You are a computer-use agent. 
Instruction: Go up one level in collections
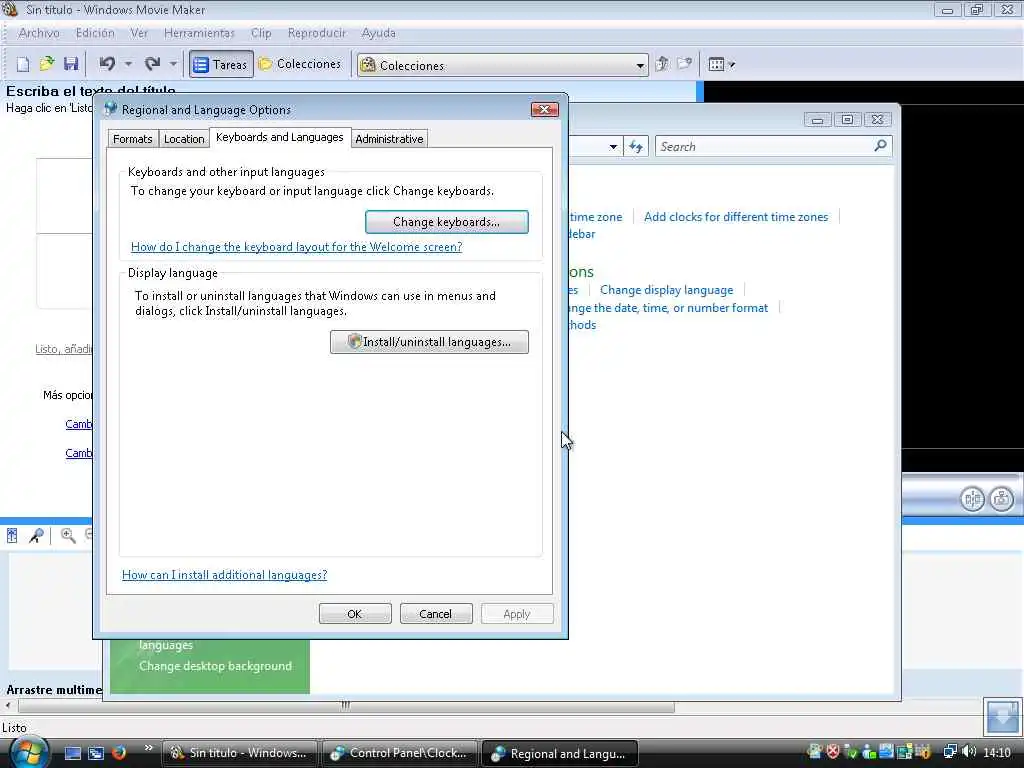[x=662, y=64]
